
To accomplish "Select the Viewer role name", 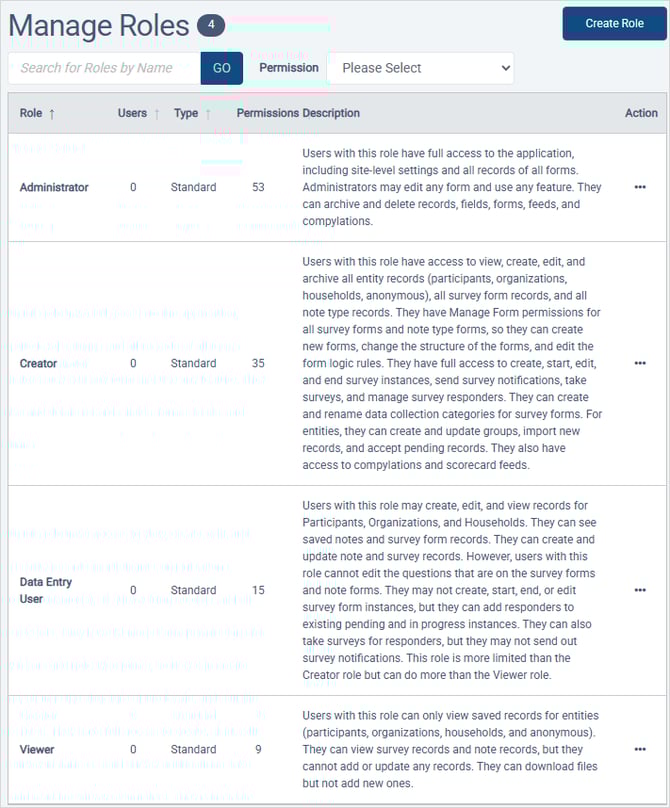I will pyautogui.click(x=37, y=749).
